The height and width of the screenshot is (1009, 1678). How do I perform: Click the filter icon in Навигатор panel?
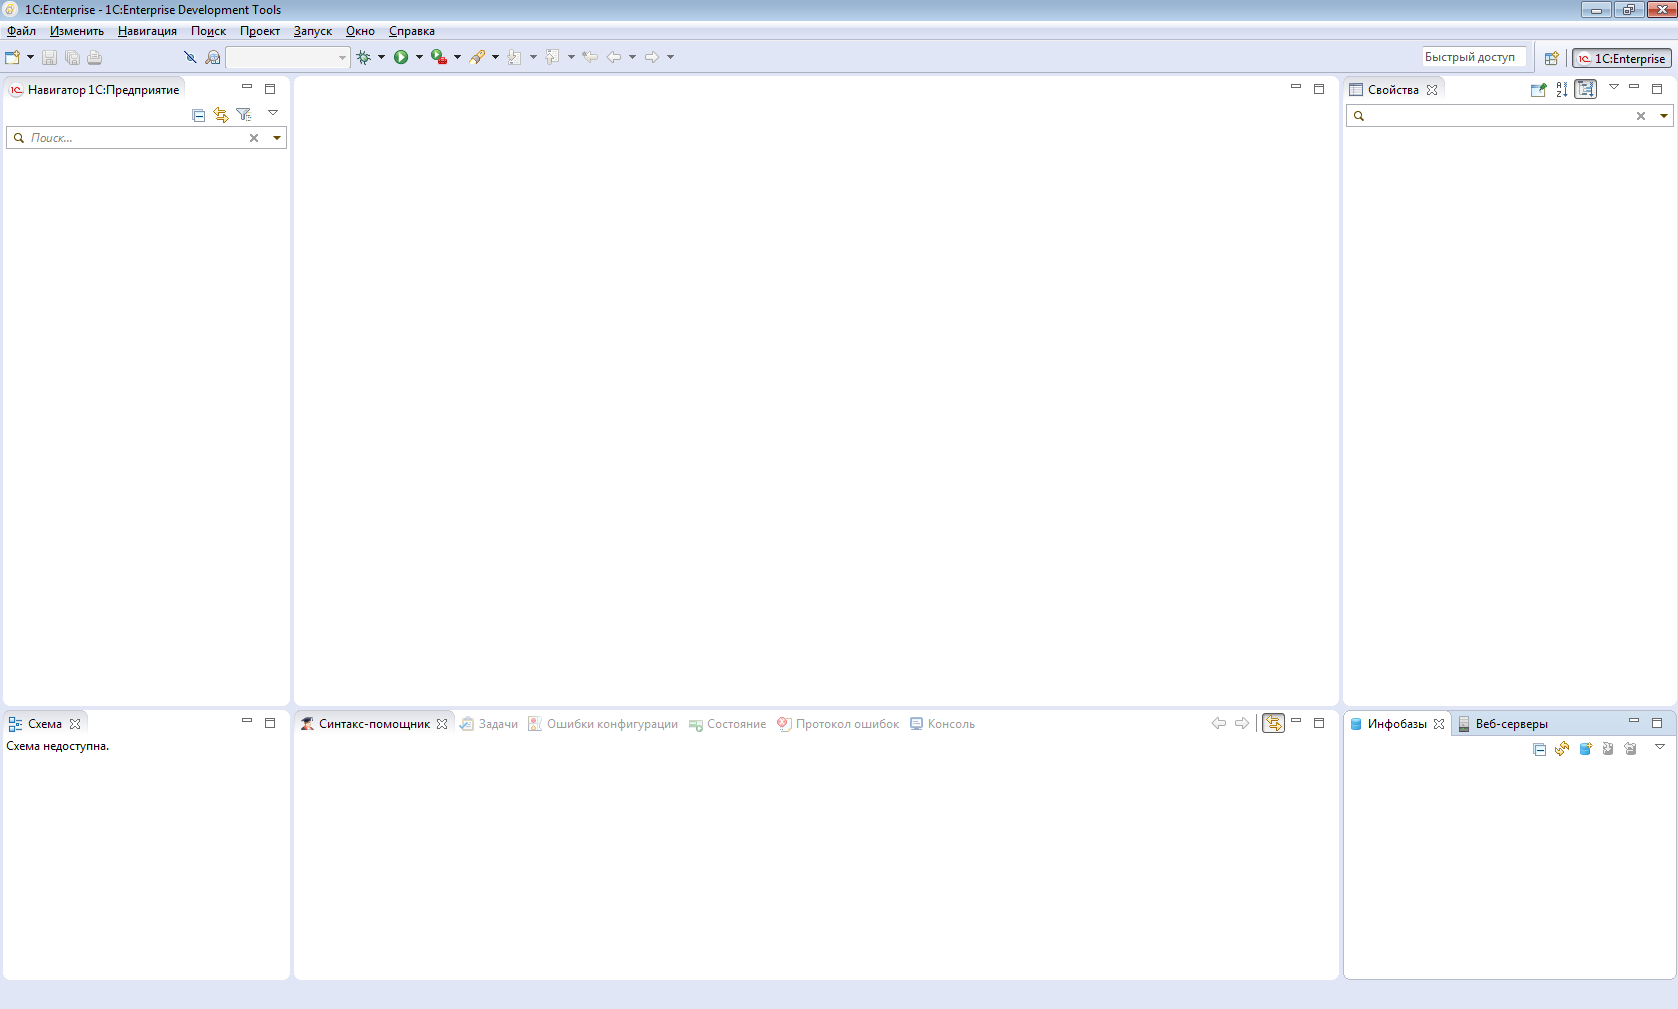pos(244,115)
